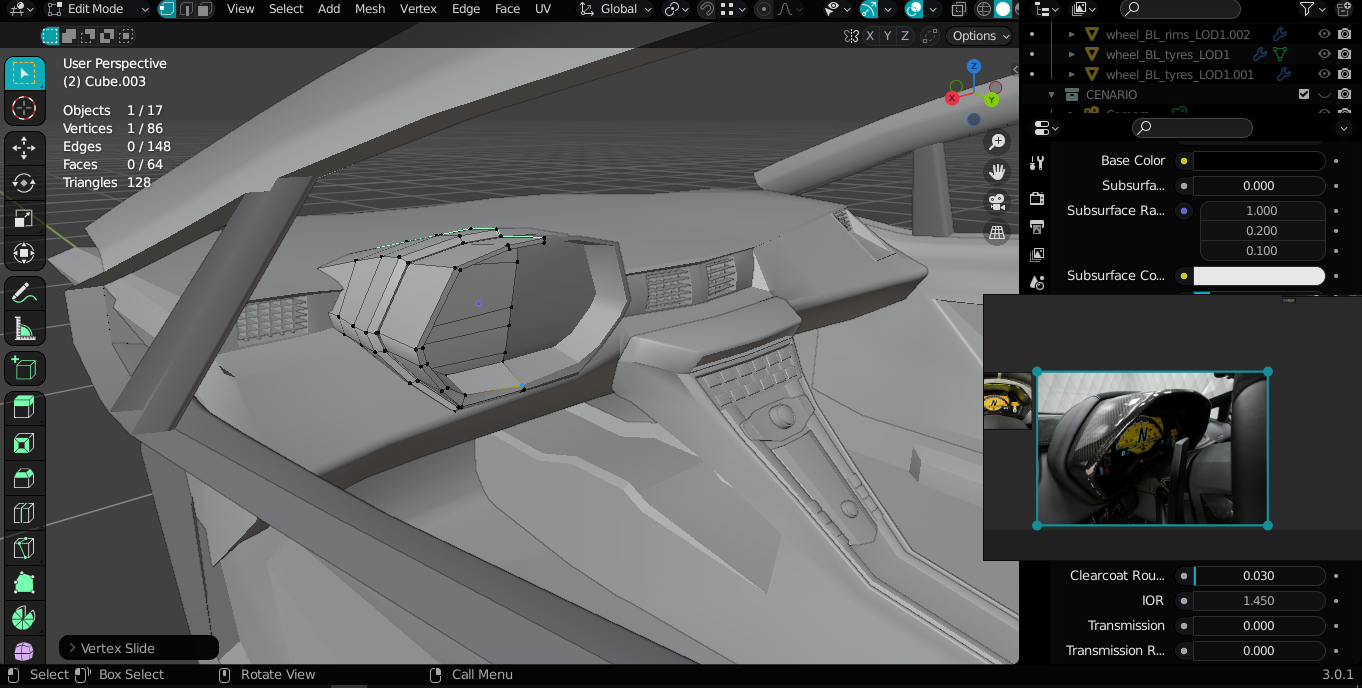Toggle snapping magnet
The height and width of the screenshot is (688, 1362).
(x=707, y=9)
